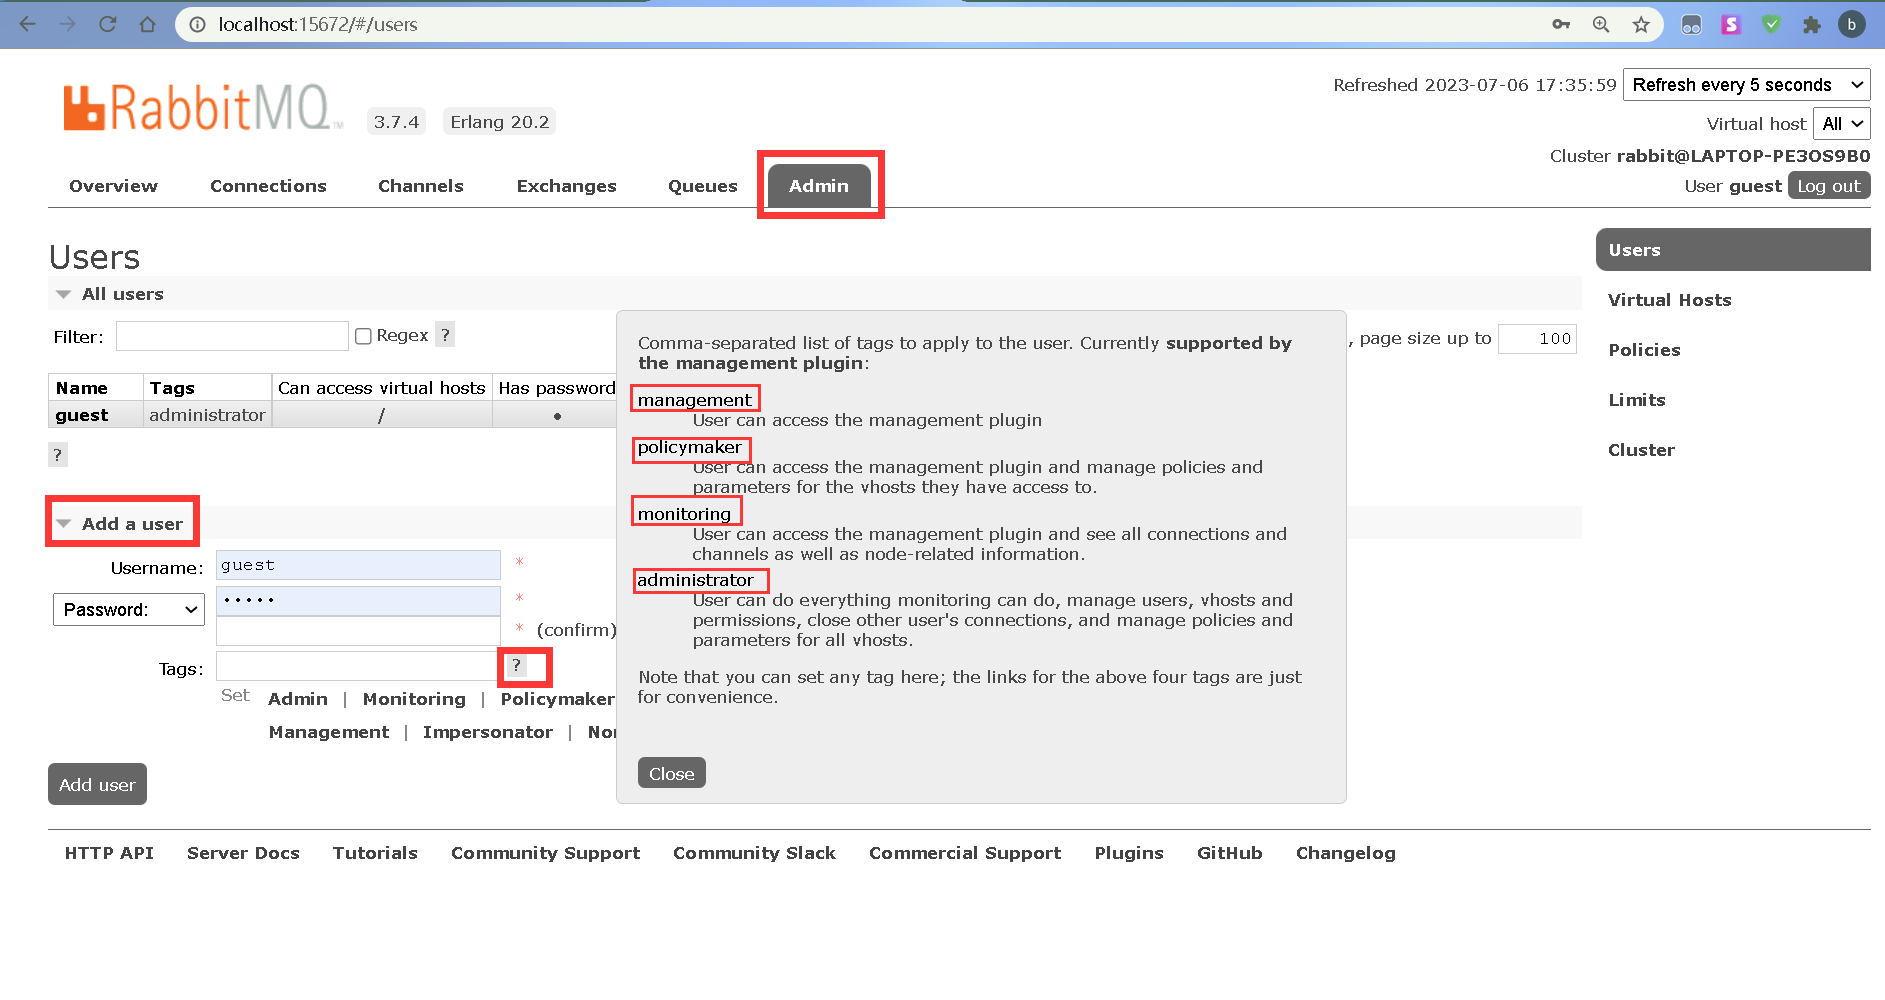Open the Server Docs footer link

pos(243,853)
